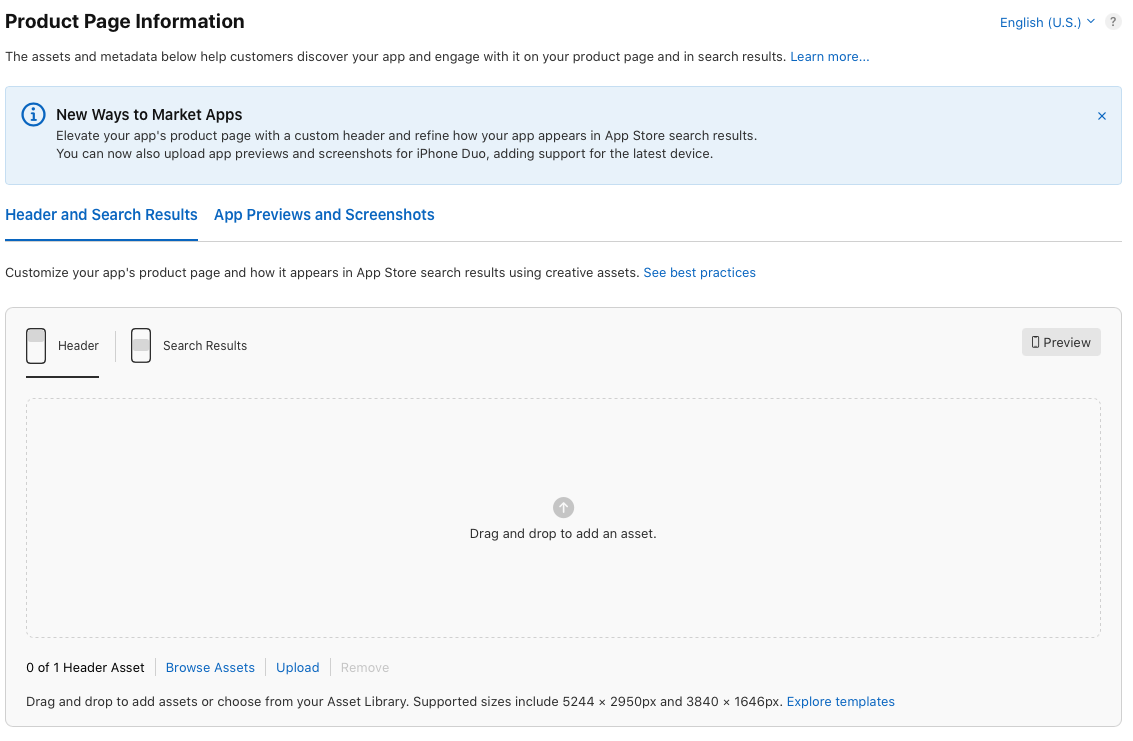The image size is (1133, 741).
Task: Click the Product Page Information heading
Action: [x=124, y=21]
